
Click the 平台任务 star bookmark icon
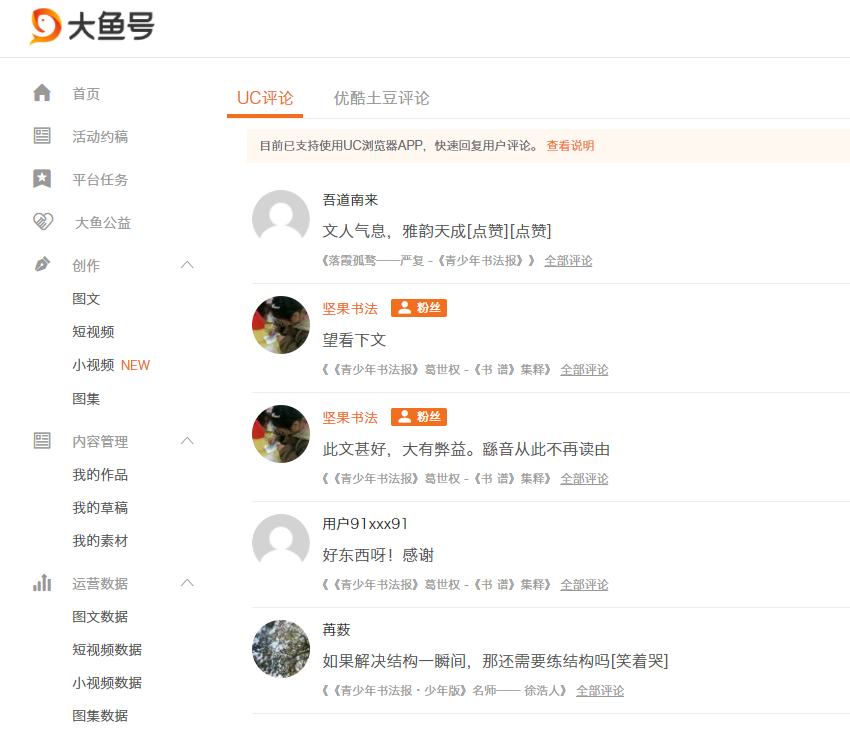42,178
